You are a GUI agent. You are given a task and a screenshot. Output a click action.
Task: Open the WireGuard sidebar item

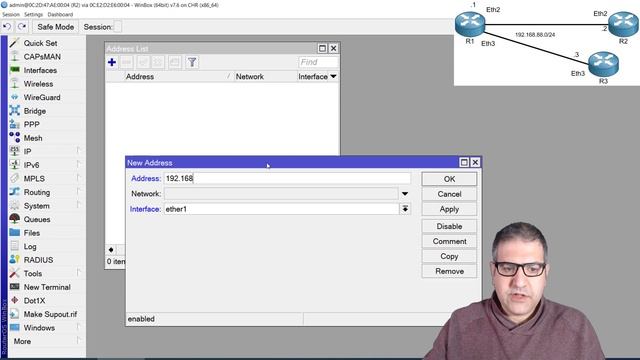pos(42,97)
